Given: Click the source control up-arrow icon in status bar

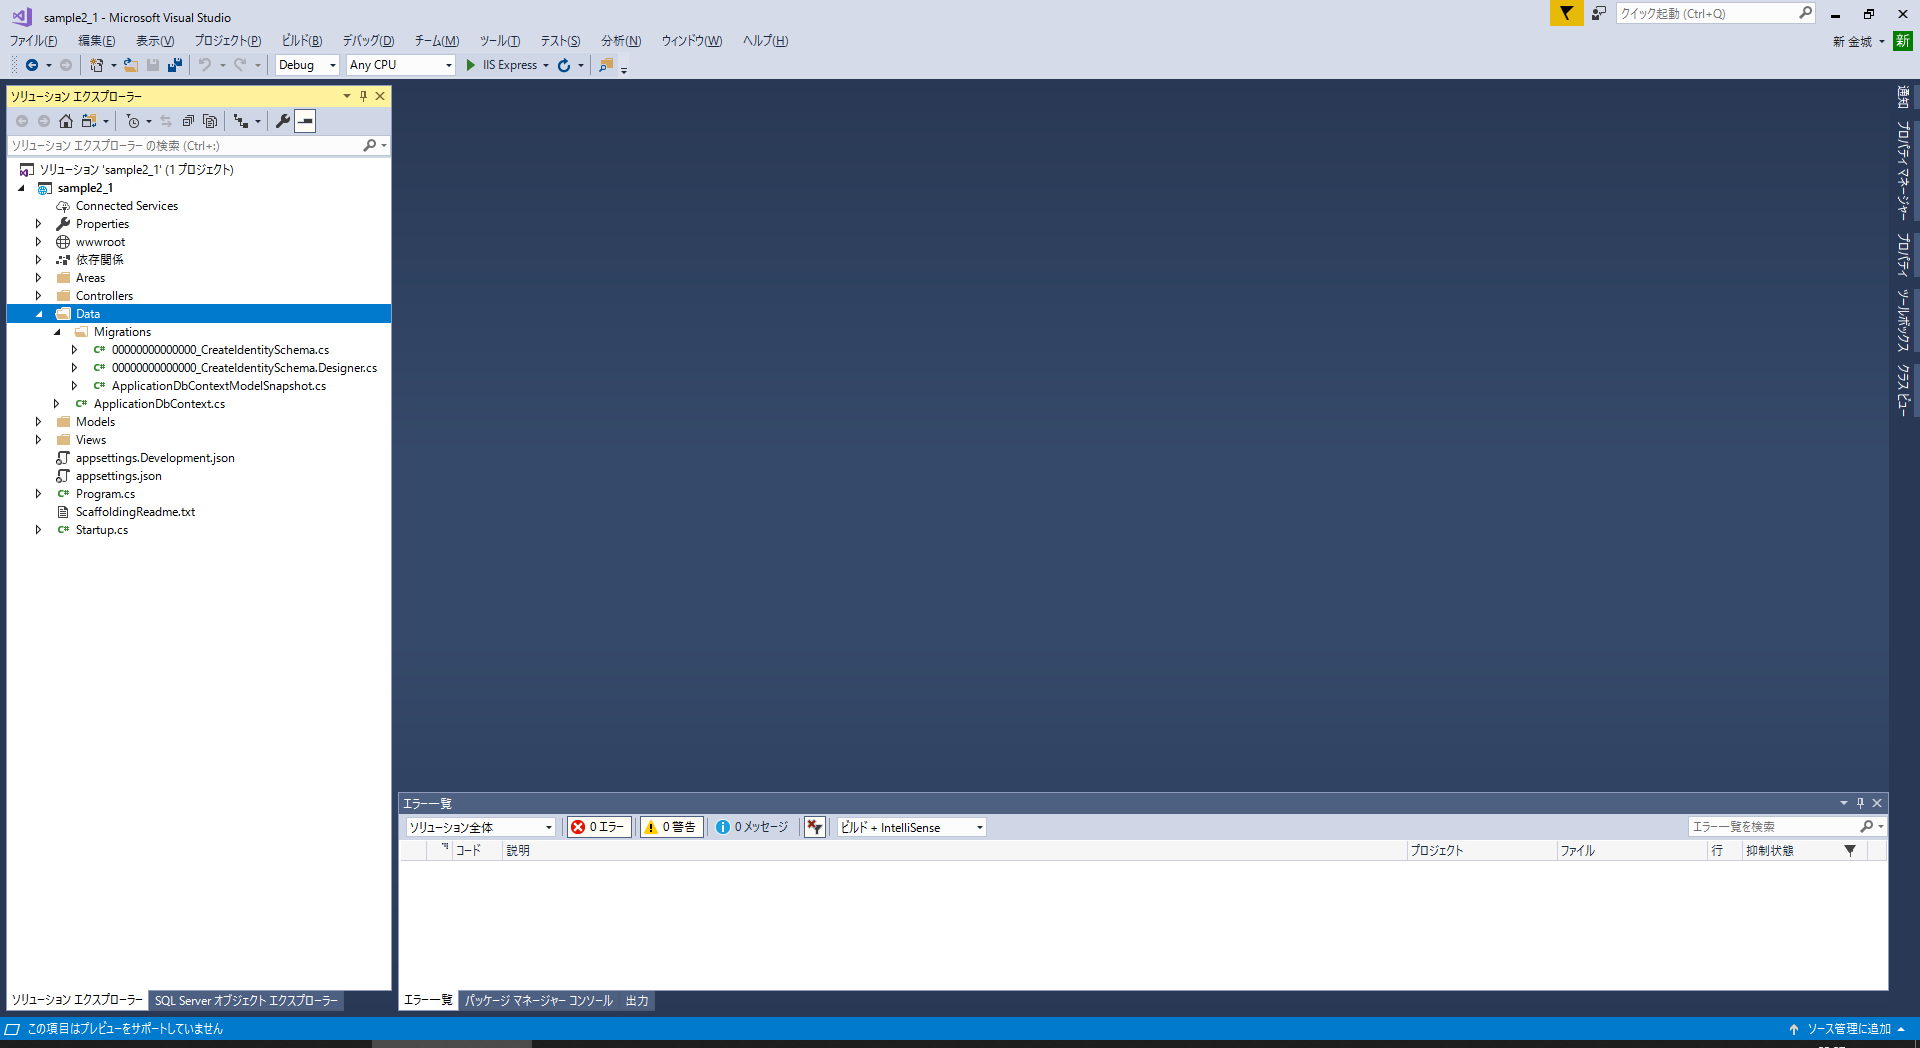Looking at the screenshot, I should (x=1794, y=1029).
